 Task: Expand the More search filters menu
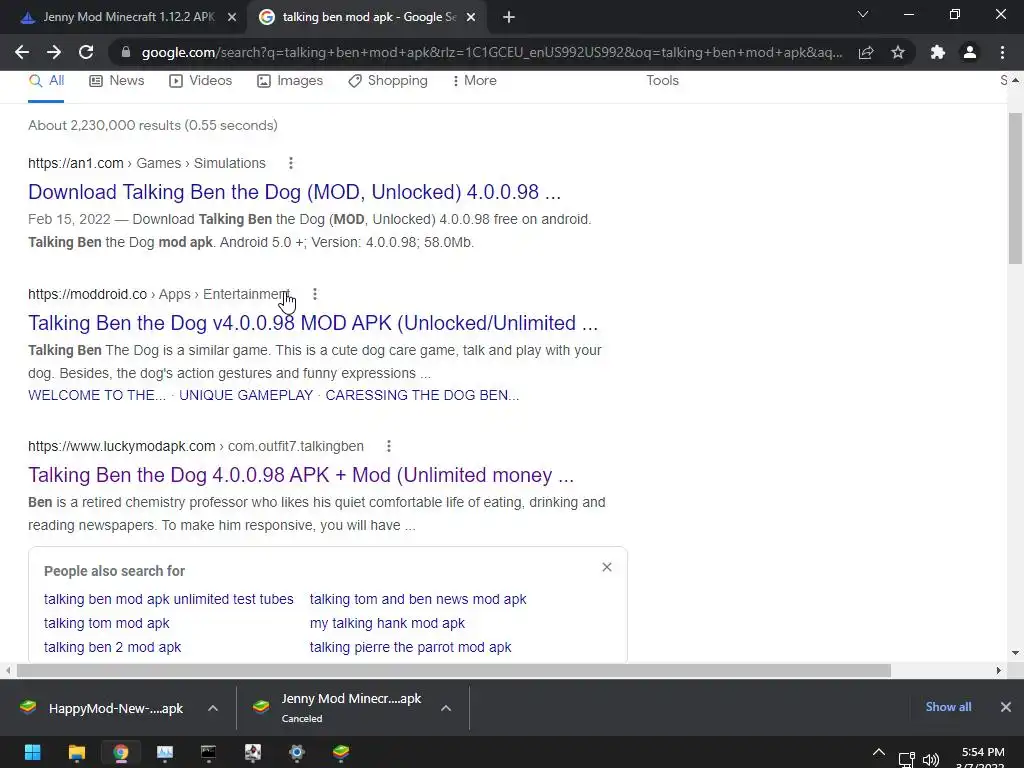point(474,81)
